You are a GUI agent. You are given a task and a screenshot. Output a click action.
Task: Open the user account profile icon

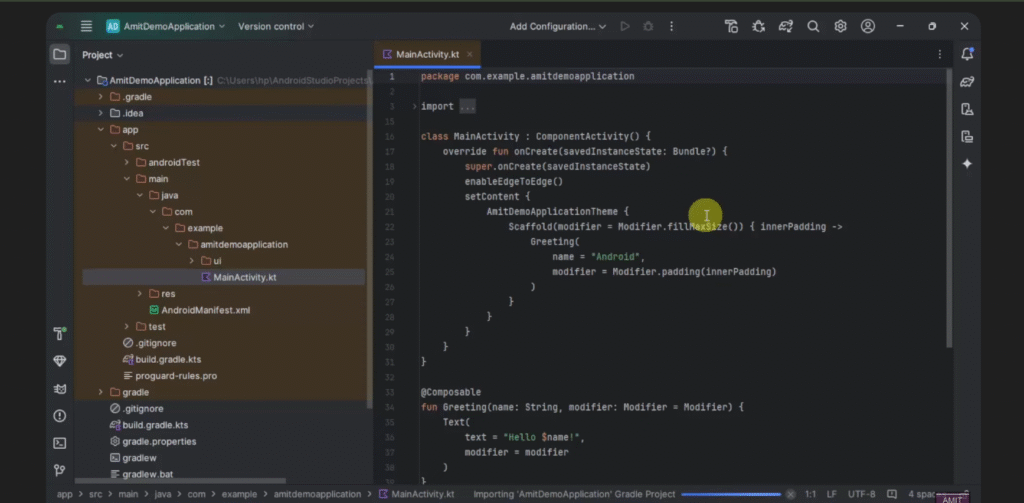pyautogui.click(x=868, y=26)
